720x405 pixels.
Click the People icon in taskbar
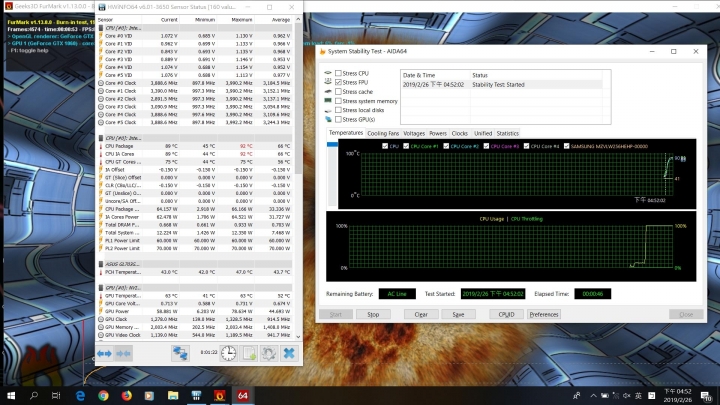coord(577,395)
